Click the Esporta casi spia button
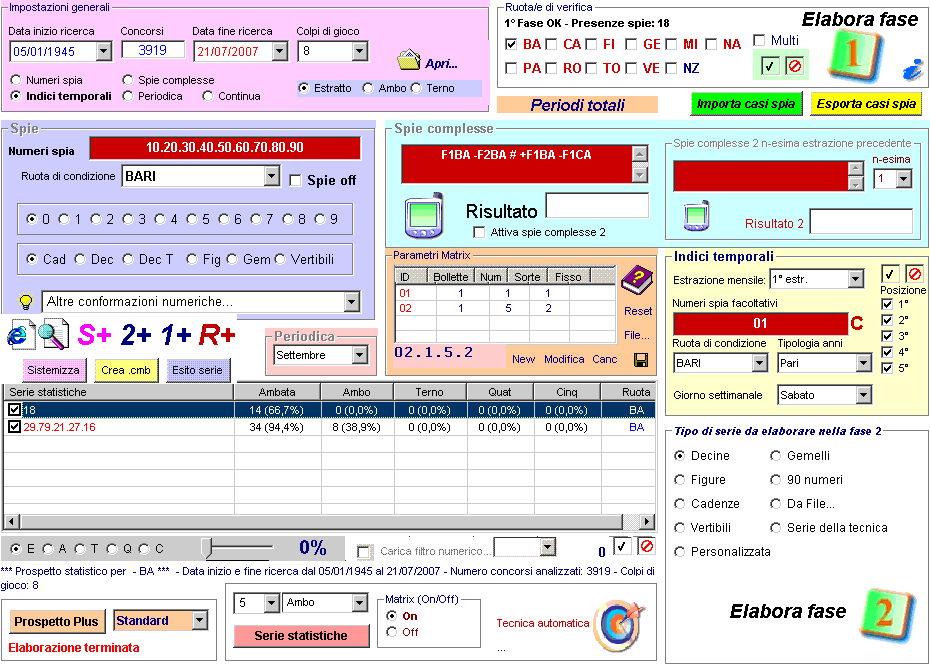The image size is (930, 667). tap(866, 104)
